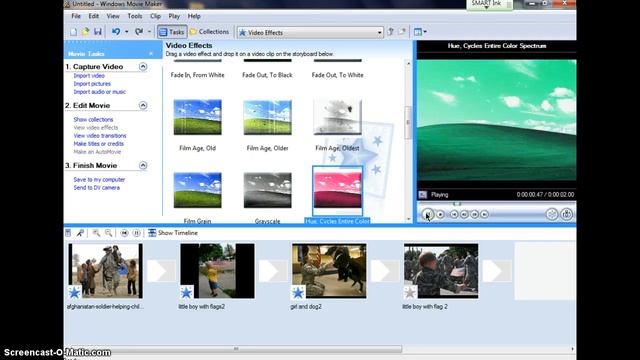Toggle the Tasks pane button

[172, 32]
